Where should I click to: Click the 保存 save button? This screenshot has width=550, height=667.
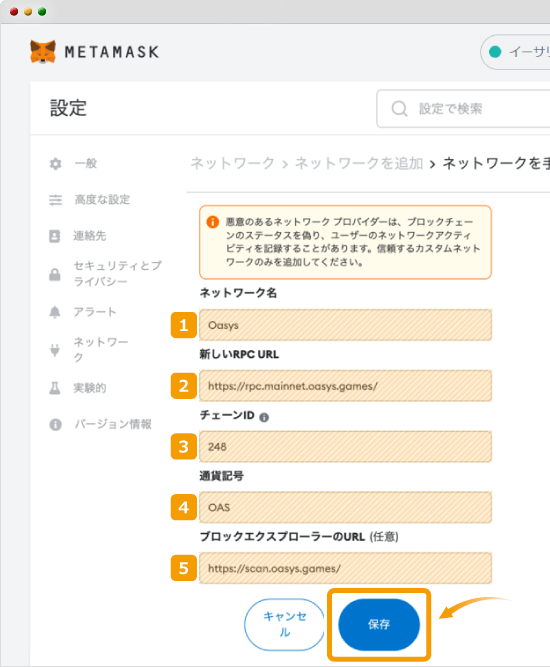coord(379,624)
